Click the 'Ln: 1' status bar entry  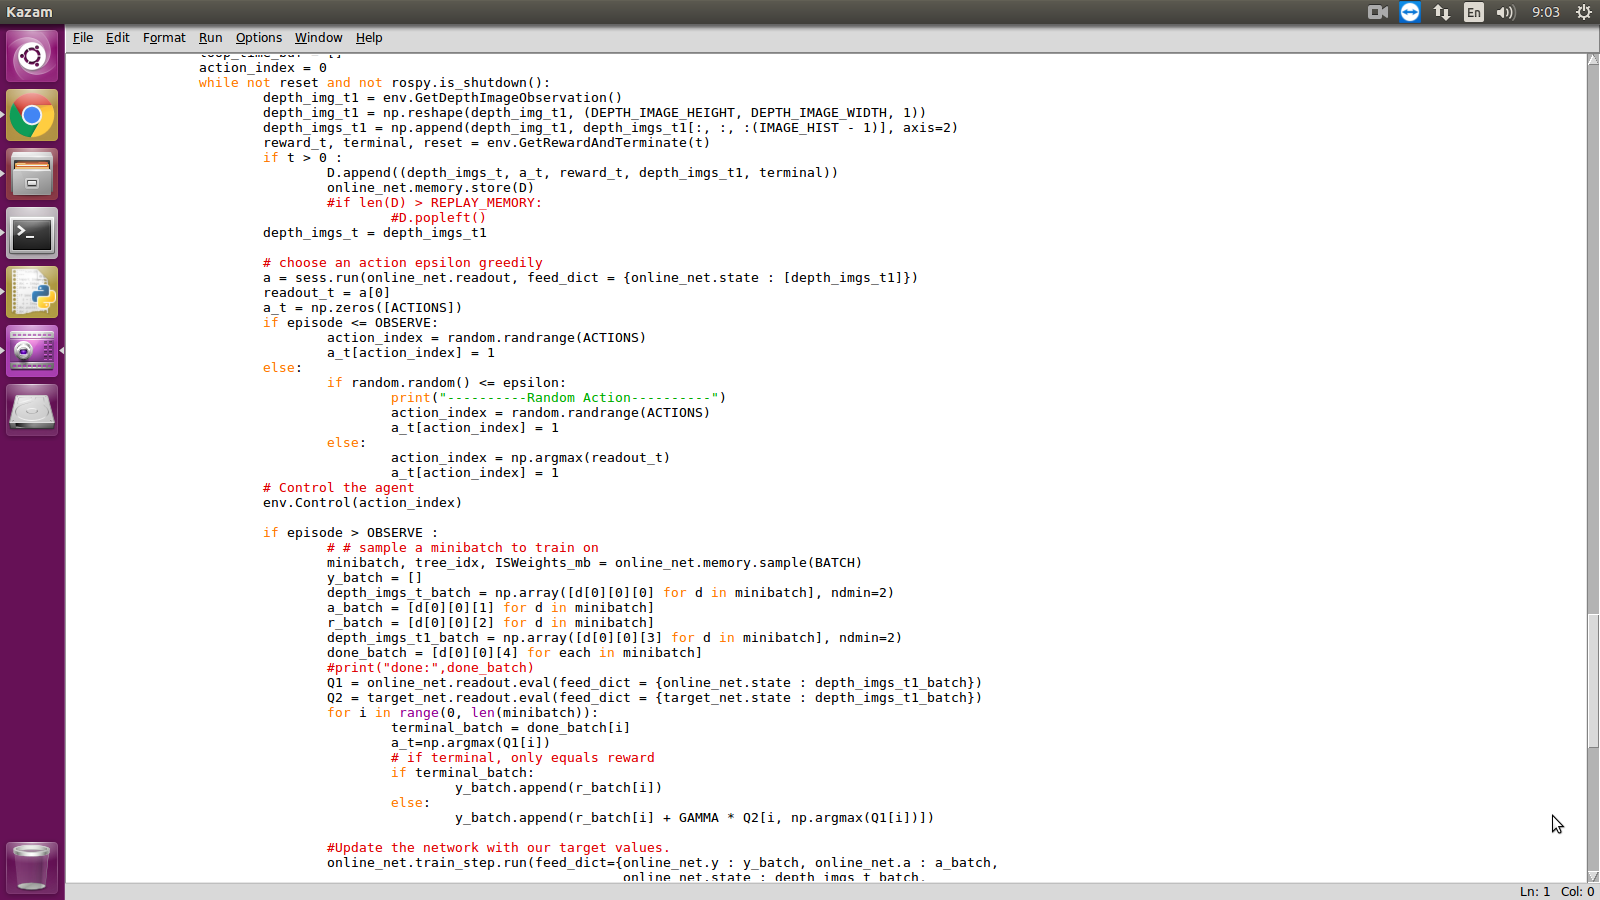[1535, 891]
